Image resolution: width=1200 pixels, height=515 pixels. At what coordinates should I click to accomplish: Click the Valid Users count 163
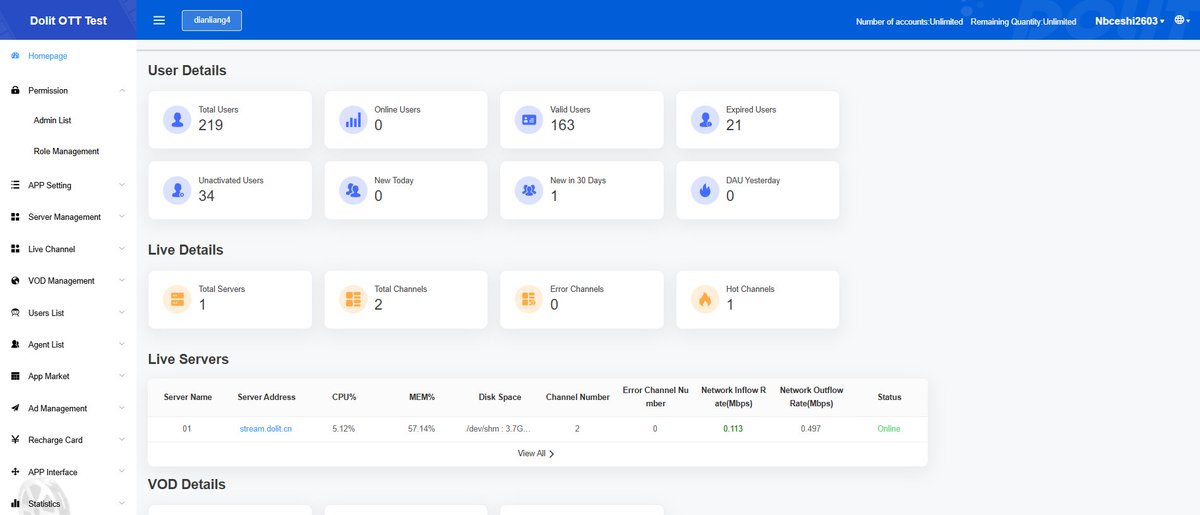pyautogui.click(x=563, y=125)
